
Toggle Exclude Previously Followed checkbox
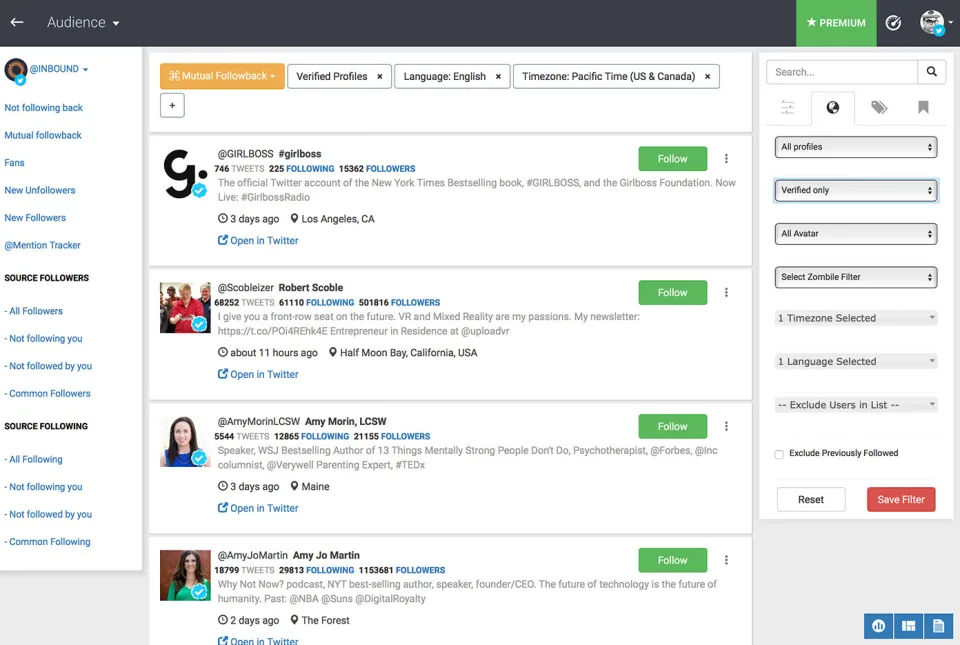point(779,454)
